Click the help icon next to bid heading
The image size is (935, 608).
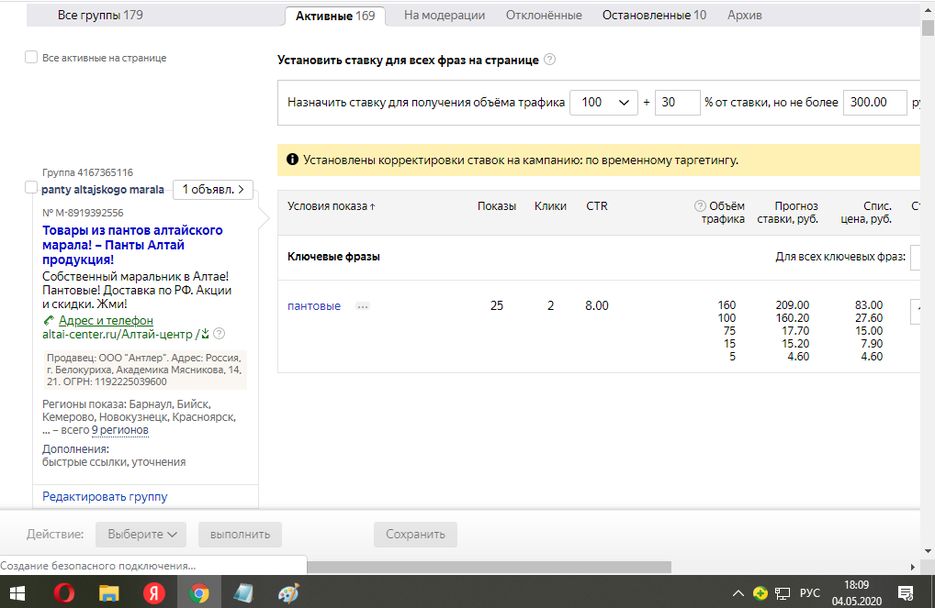(x=550, y=60)
